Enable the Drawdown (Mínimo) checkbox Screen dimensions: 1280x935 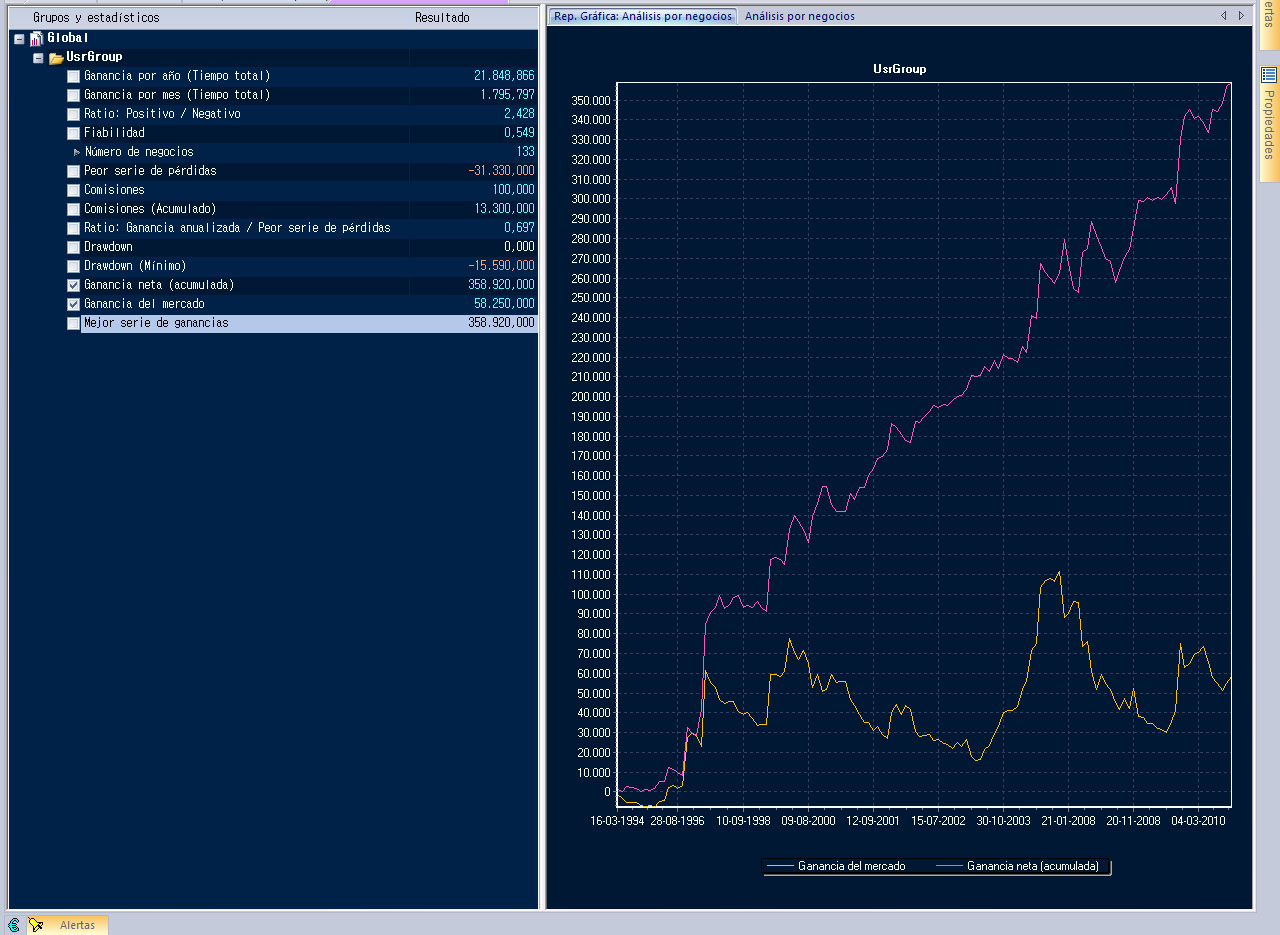click(x=73, y=266)
